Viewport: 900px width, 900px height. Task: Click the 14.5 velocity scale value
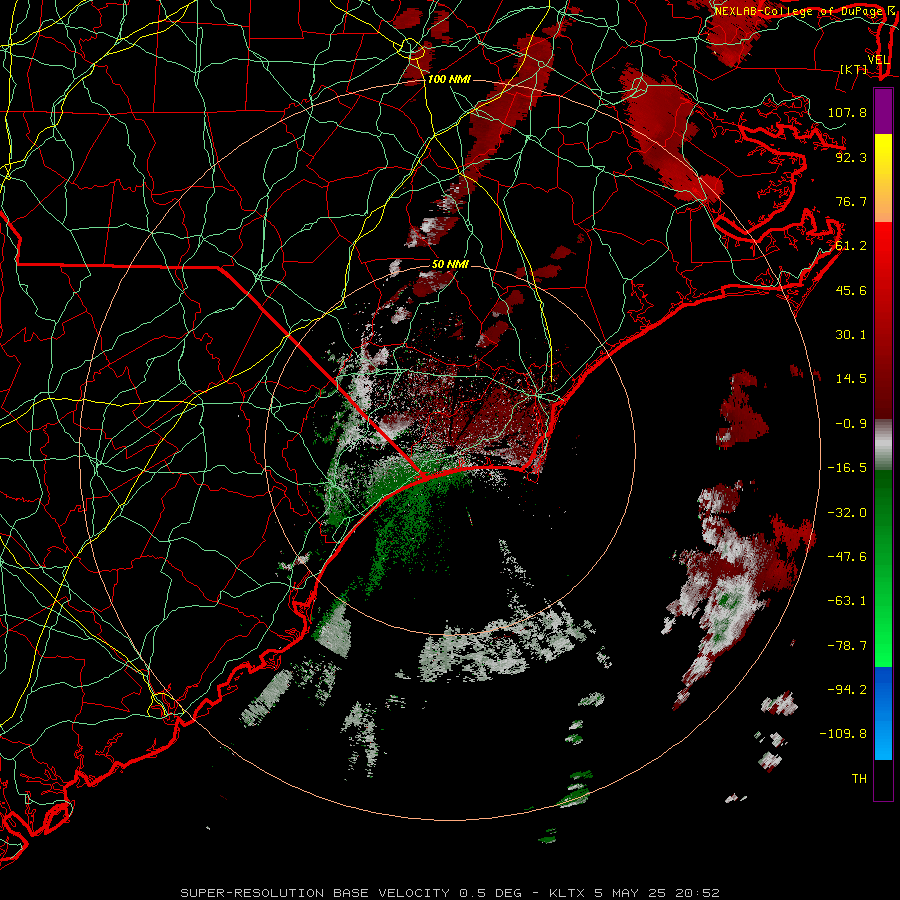click(x=851, y=379)
